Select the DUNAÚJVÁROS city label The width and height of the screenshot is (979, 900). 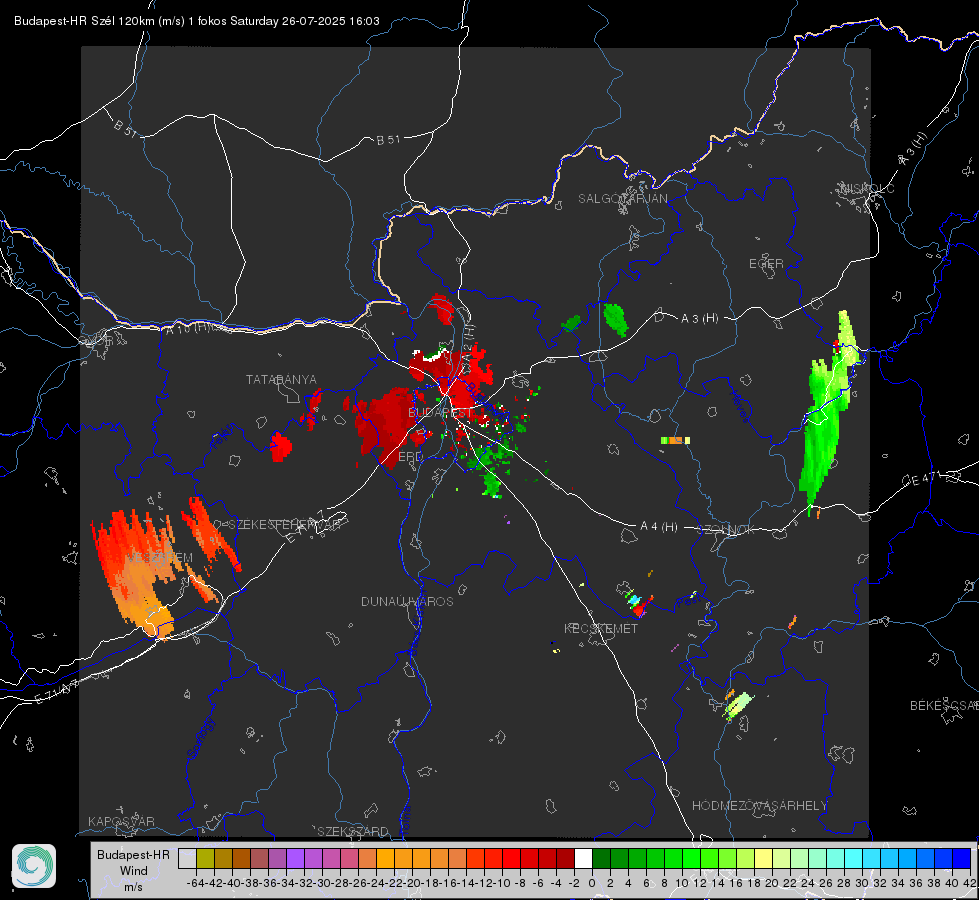tap(407, 601)
